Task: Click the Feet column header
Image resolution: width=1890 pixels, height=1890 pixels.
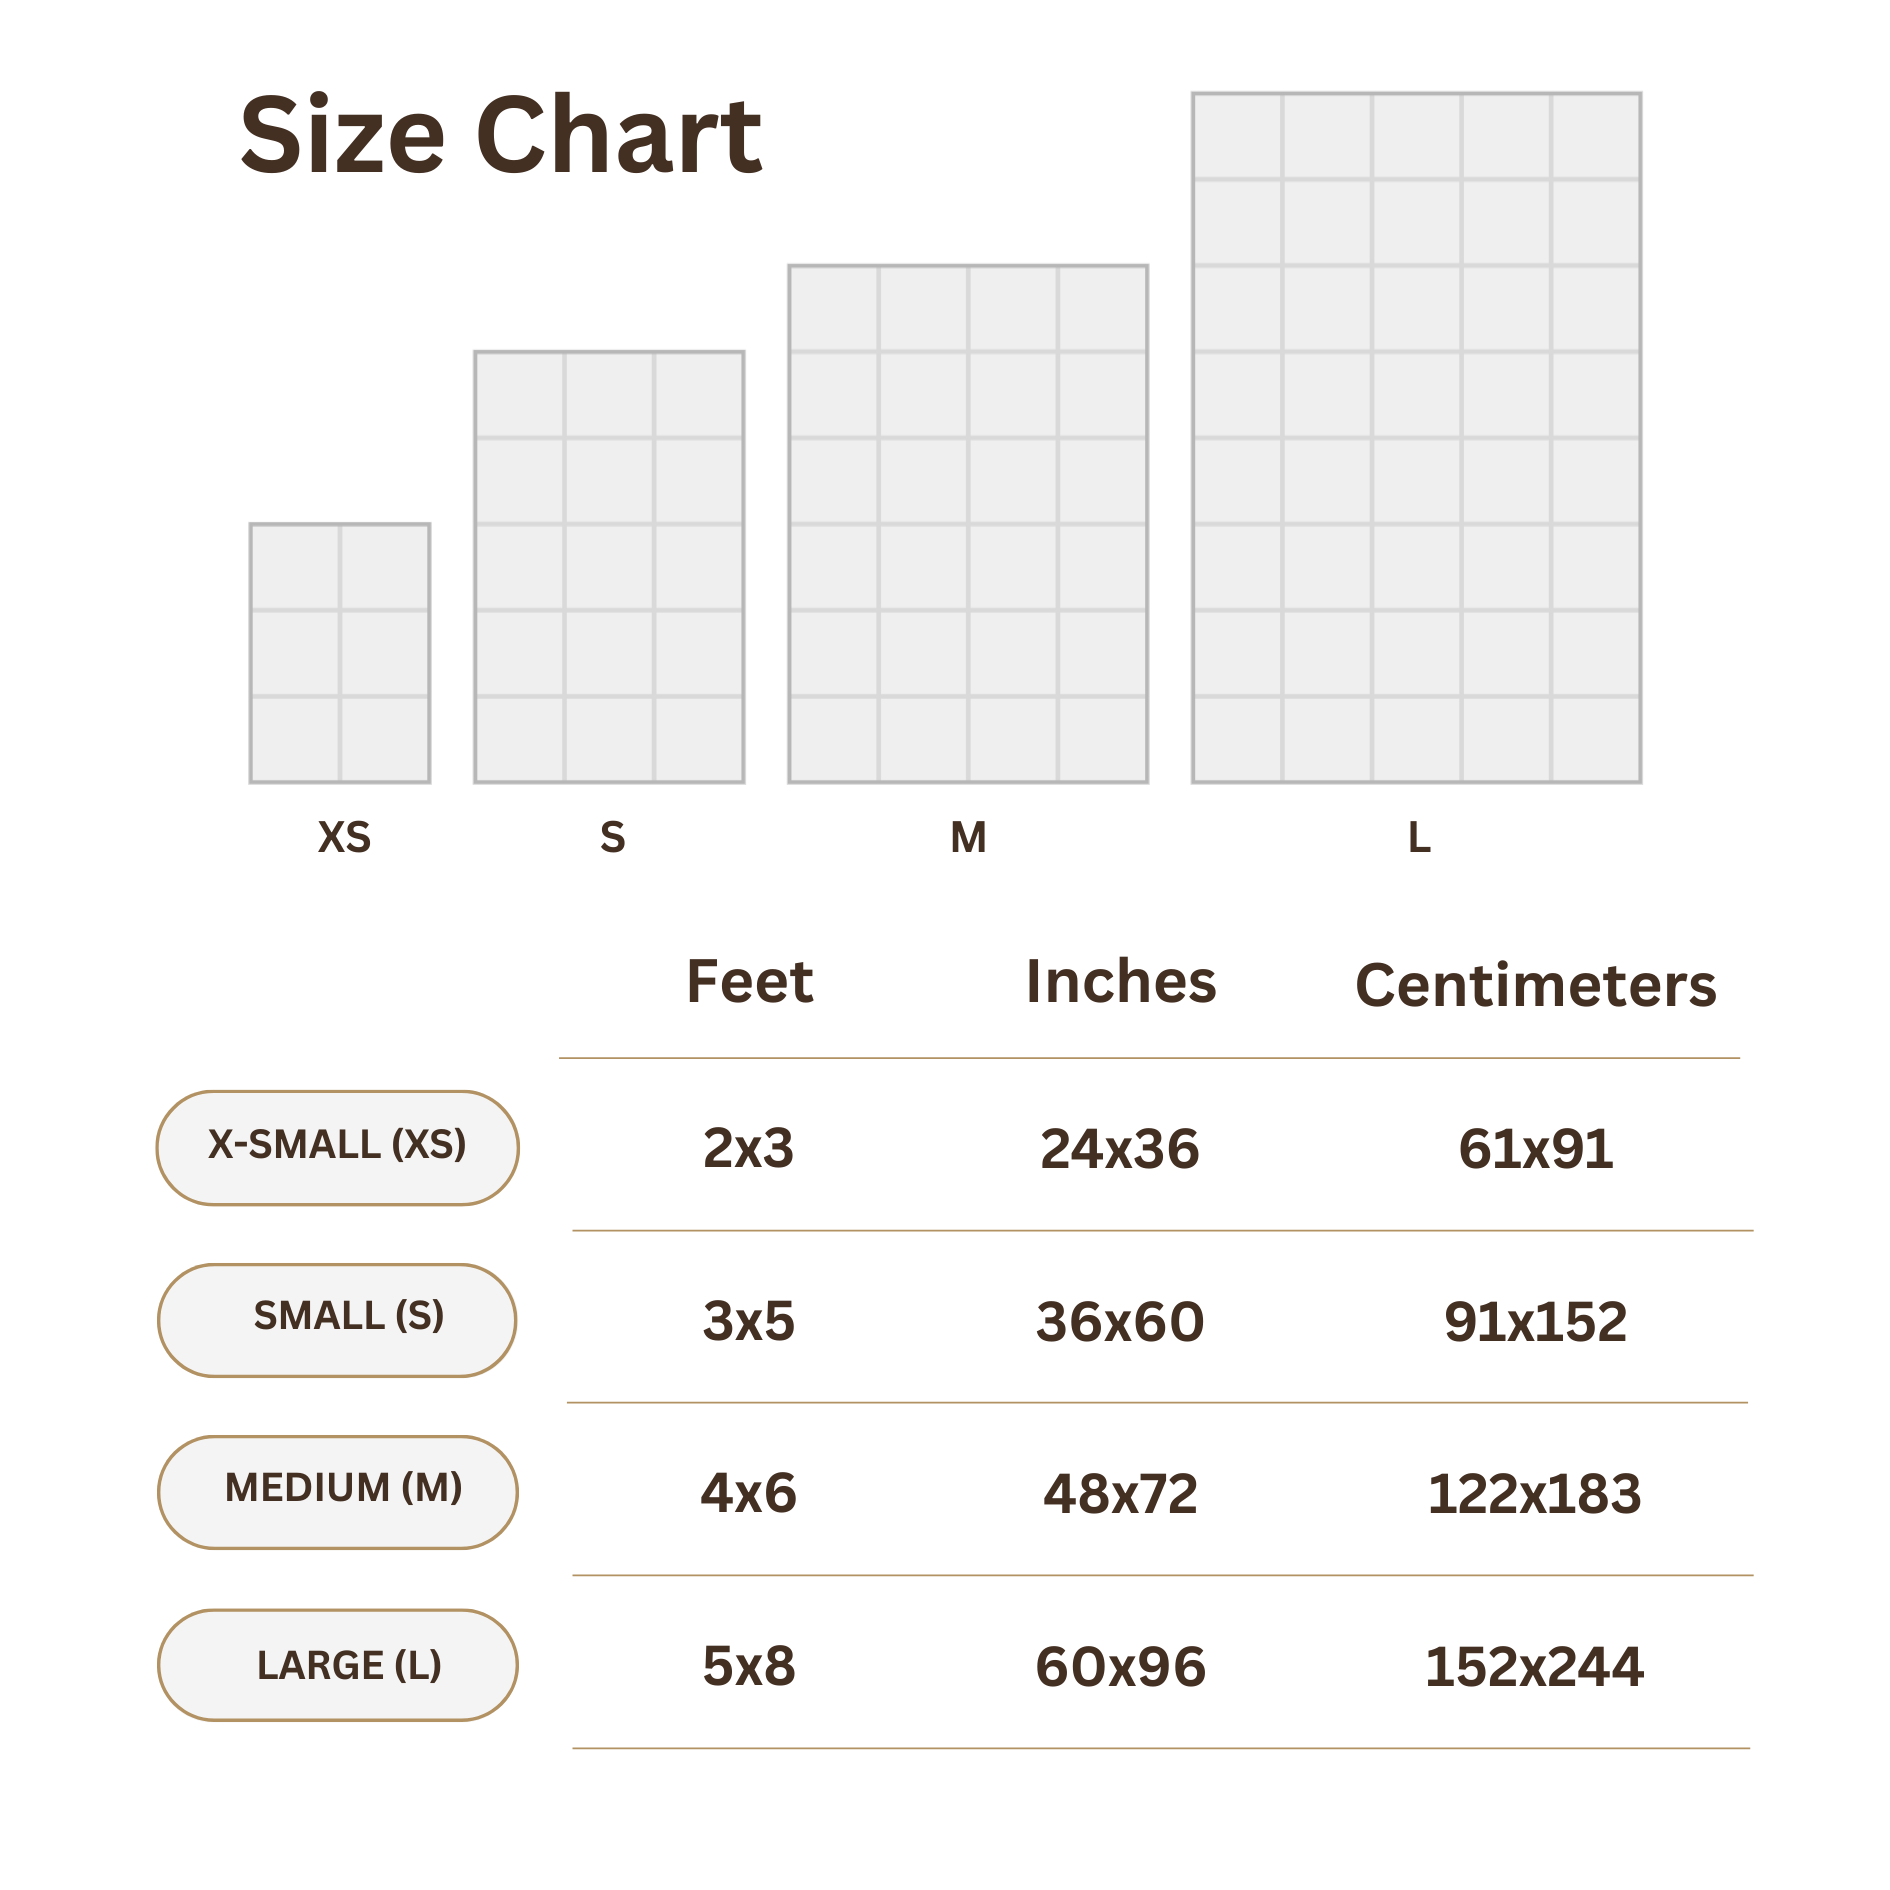Action: [749, 981]
